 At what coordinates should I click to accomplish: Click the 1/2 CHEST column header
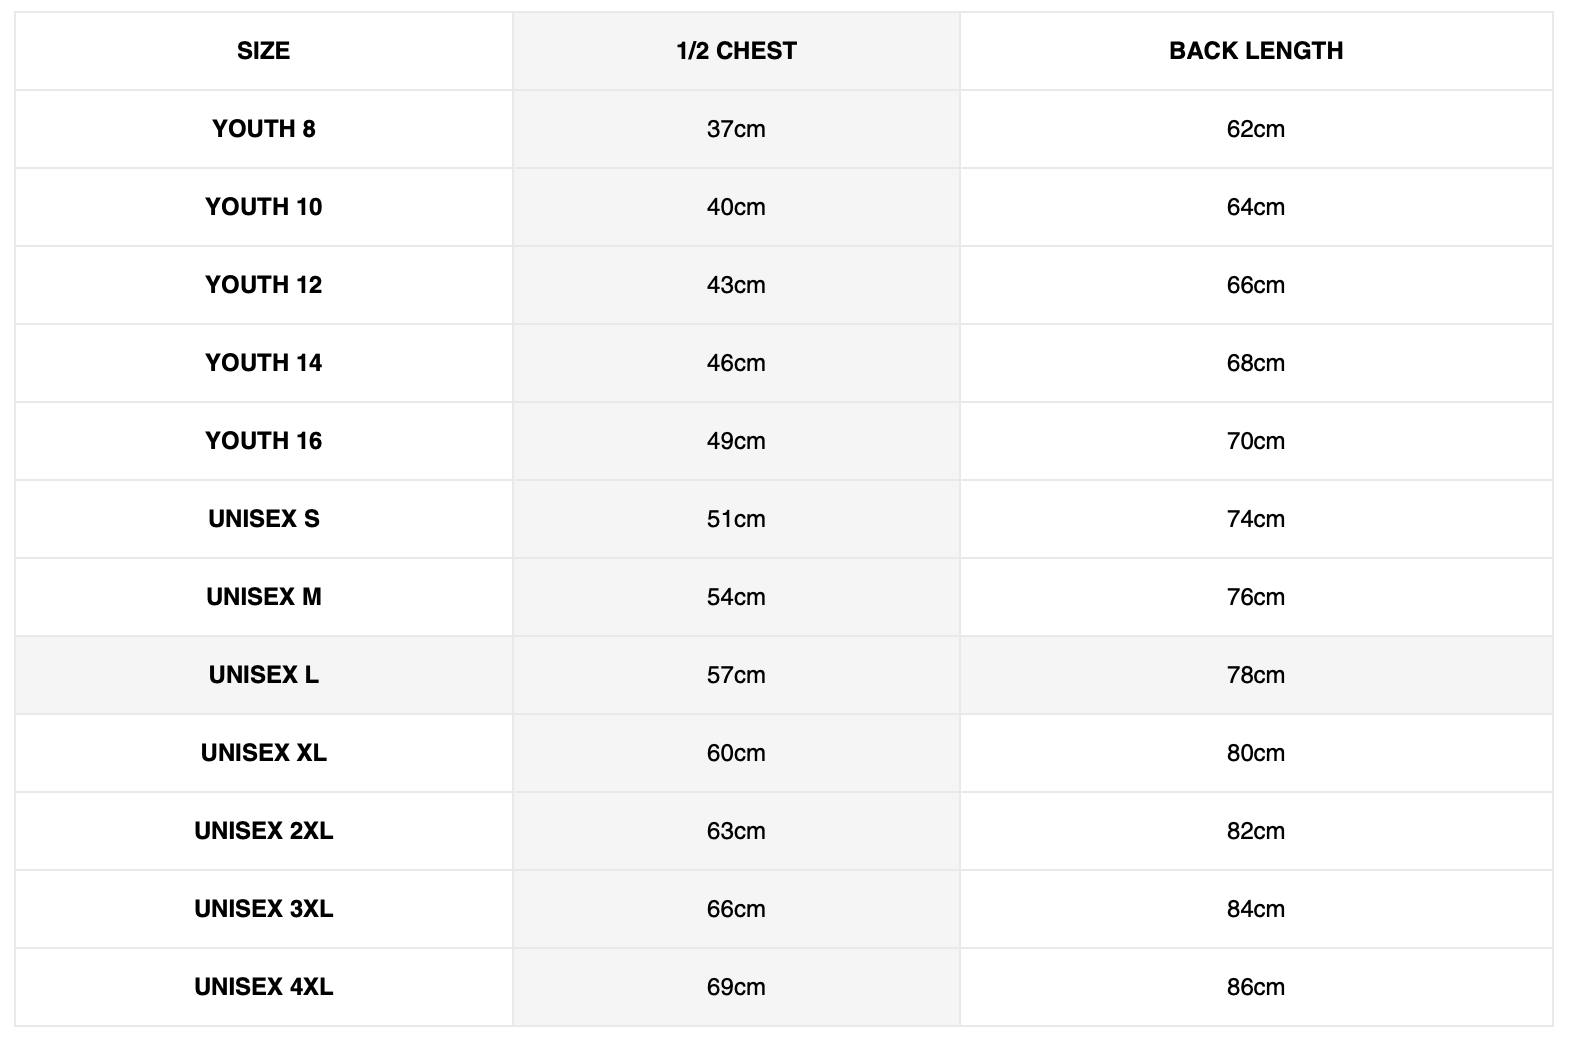[736, 51]
